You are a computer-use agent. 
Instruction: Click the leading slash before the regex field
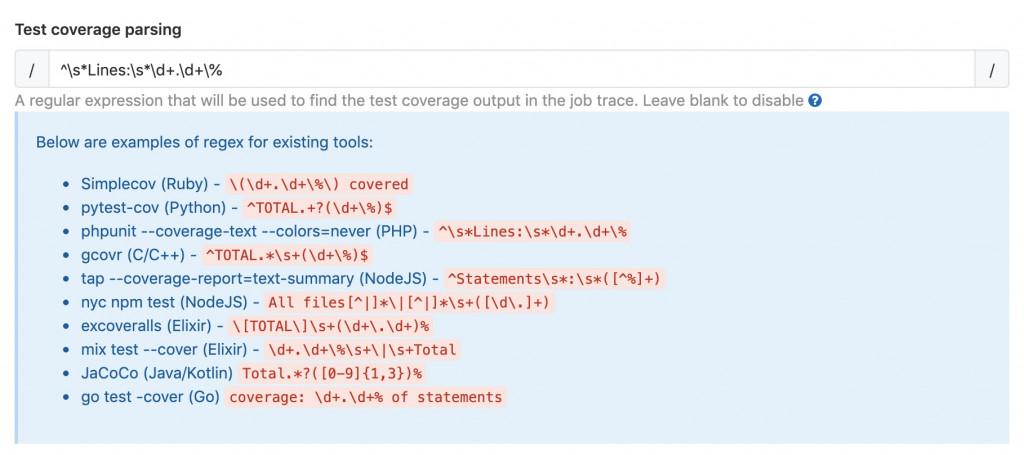(32, 69)
